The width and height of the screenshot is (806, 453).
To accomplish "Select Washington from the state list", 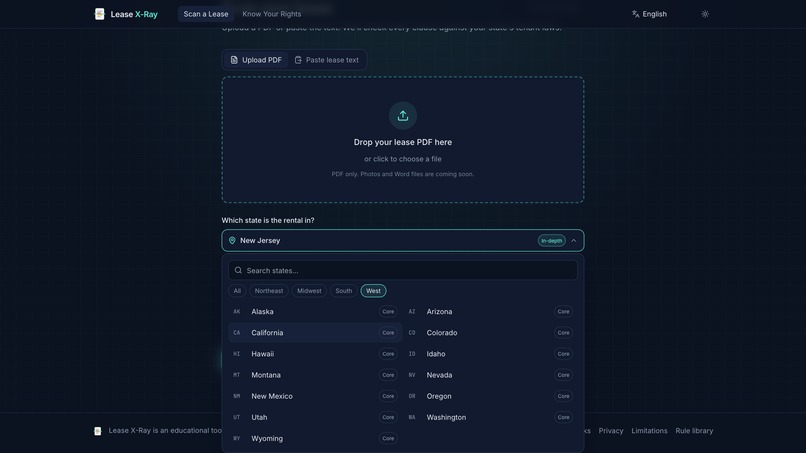I will point(490,417).
